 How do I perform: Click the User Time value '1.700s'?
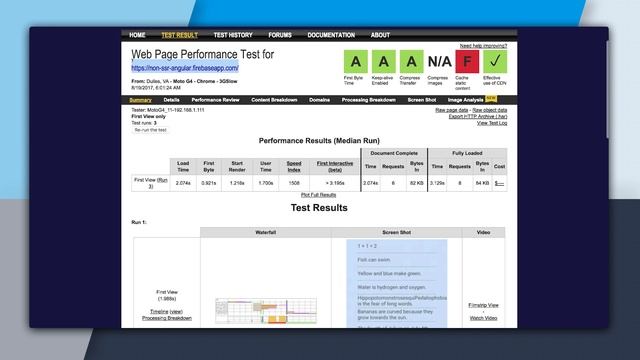coord(266,183)
